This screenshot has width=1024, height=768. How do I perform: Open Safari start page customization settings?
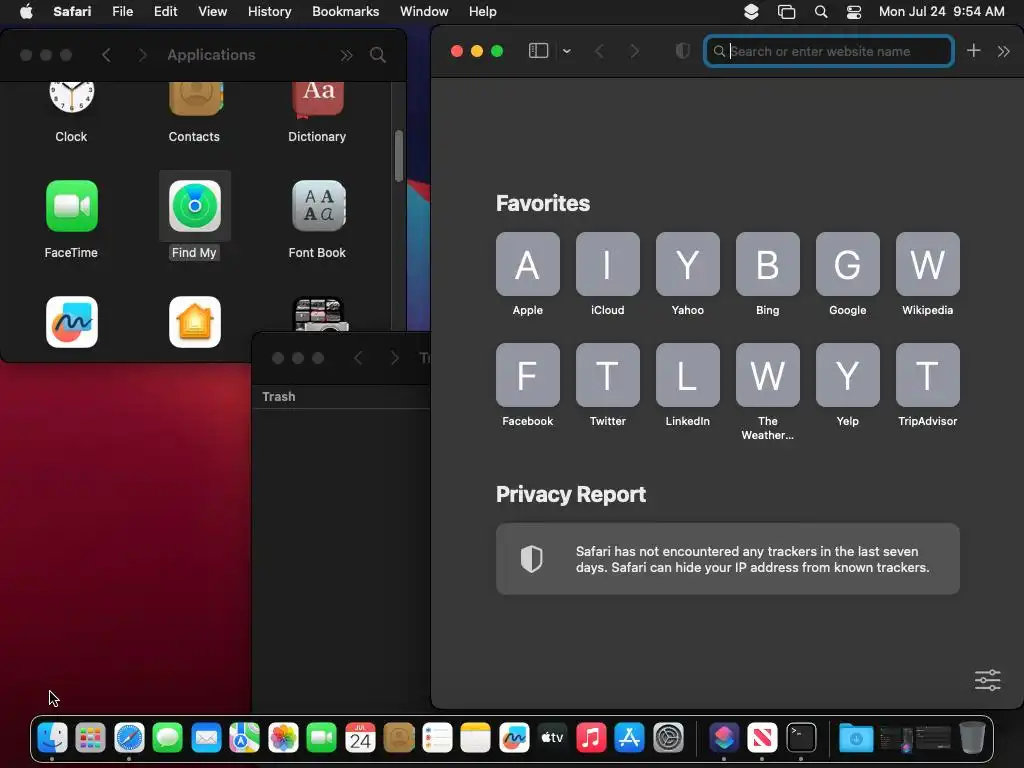tap(987, 680)
